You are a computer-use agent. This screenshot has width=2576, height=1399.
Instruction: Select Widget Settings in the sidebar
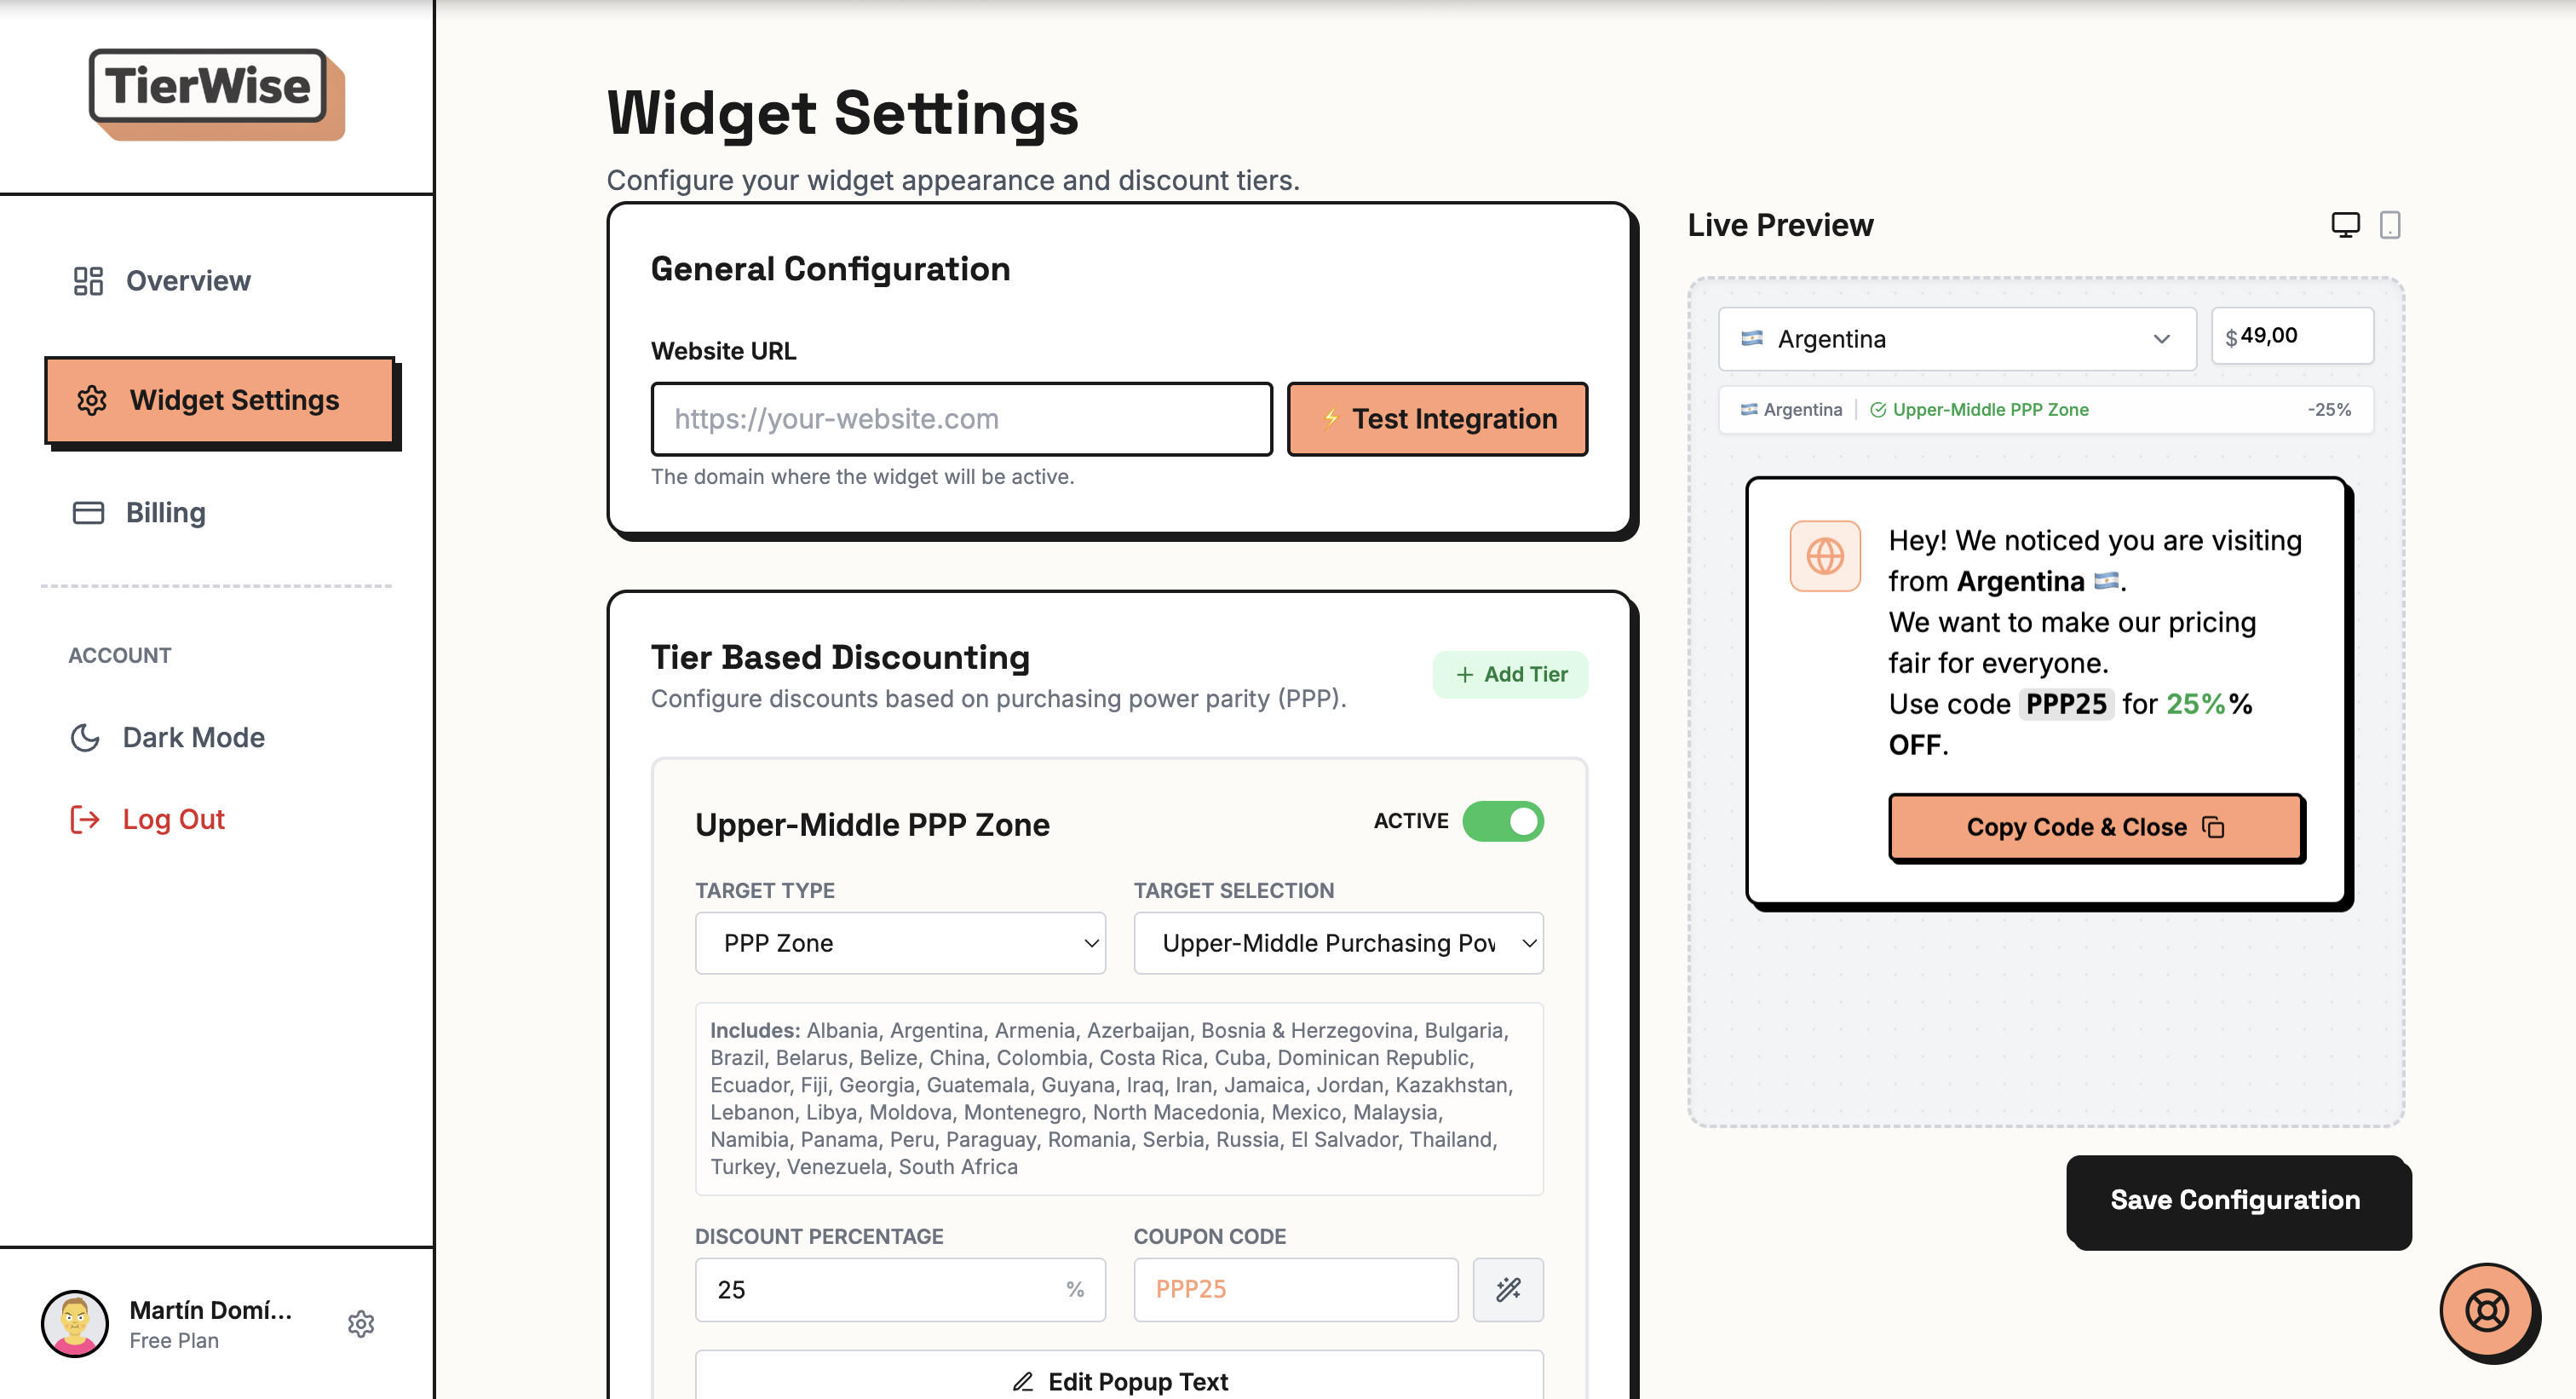[x=222, y=400]
